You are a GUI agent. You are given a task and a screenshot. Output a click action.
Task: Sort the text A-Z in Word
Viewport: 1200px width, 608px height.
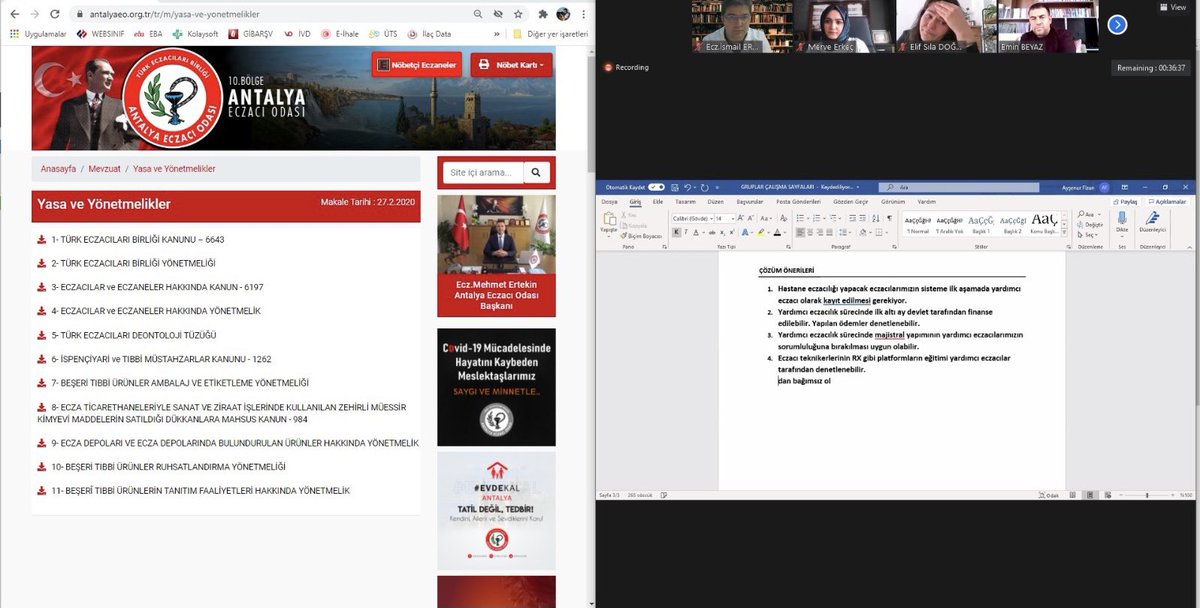click(x=875, y=218)
